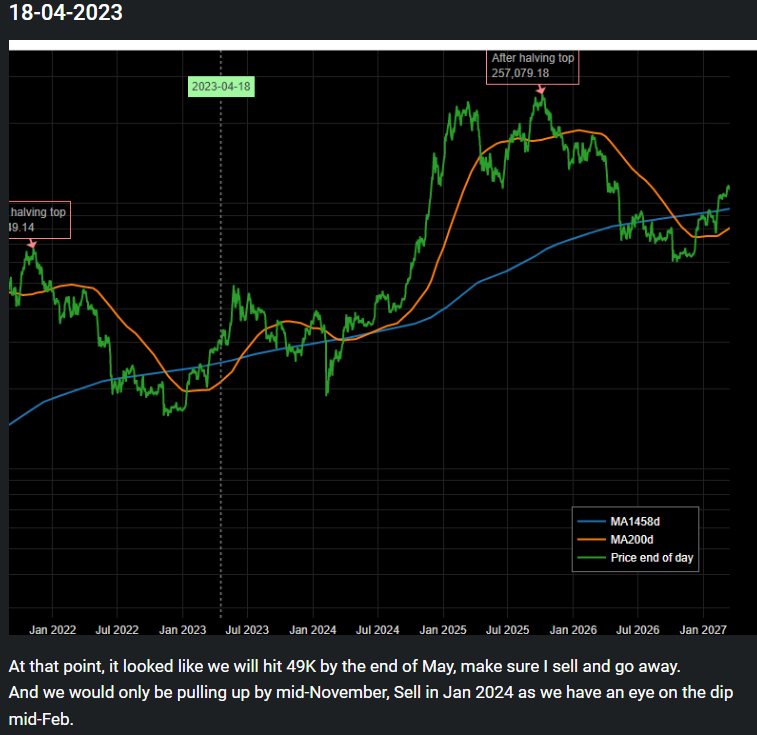757x735 pixels.
Task: Click the partially visible halving top annotation at left
Action: pos(40,220)
